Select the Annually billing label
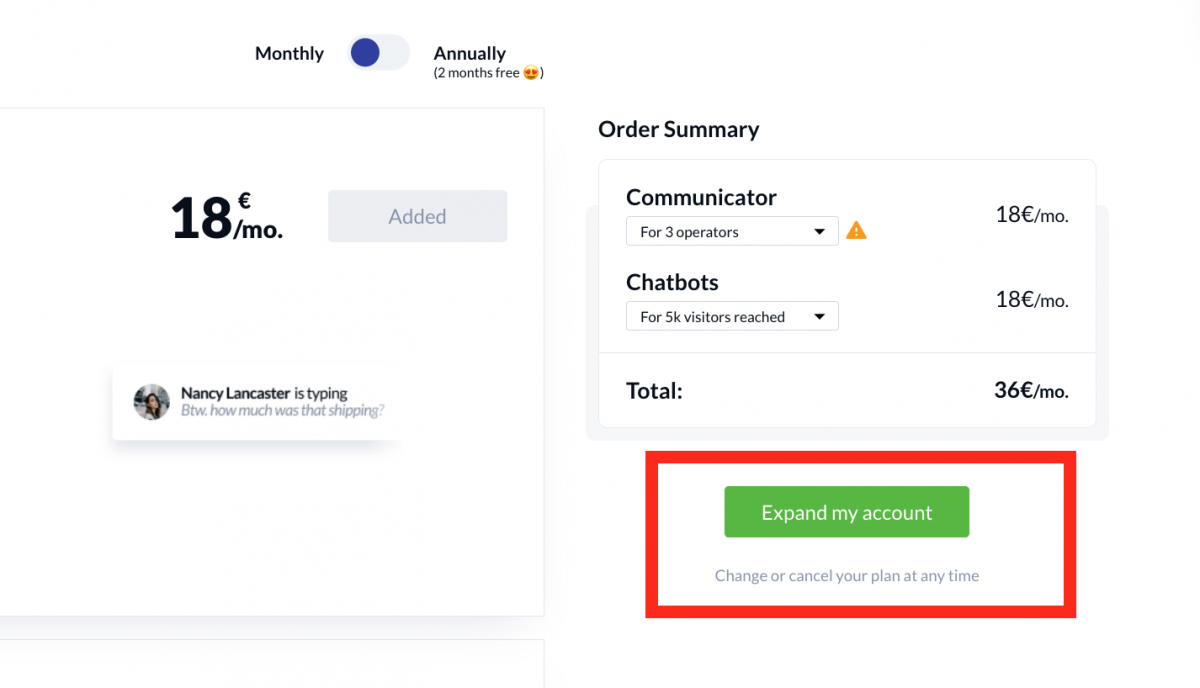 [x=469, y=54]
